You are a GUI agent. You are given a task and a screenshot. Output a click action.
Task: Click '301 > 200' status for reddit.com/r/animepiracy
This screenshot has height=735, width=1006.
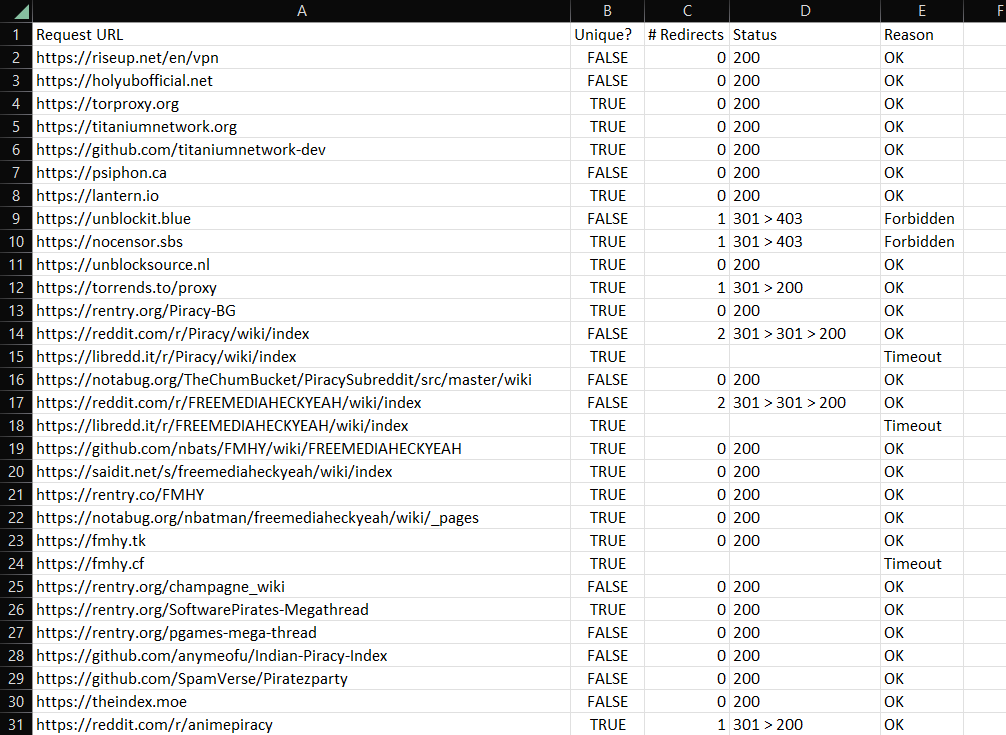point(805,725)
